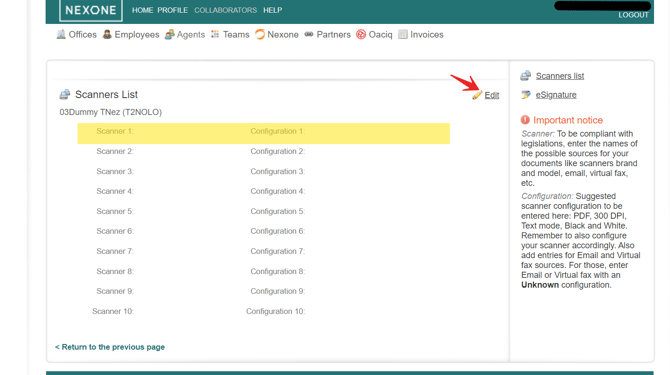Screen dimensions: 670x375
Task: Click the Employees person icon
Action: tap(107, 34)
